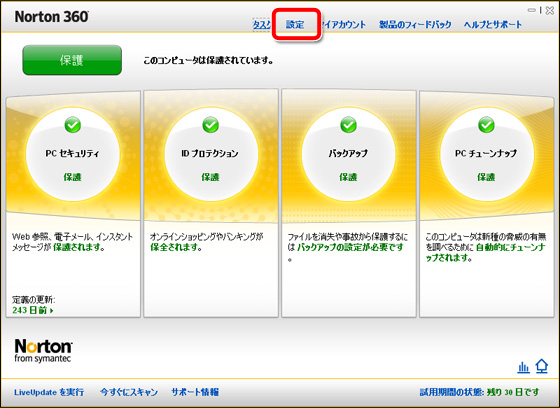
Task: Click the PC セキュリティ green checkmark icon
Action: [x=72, y=125]
